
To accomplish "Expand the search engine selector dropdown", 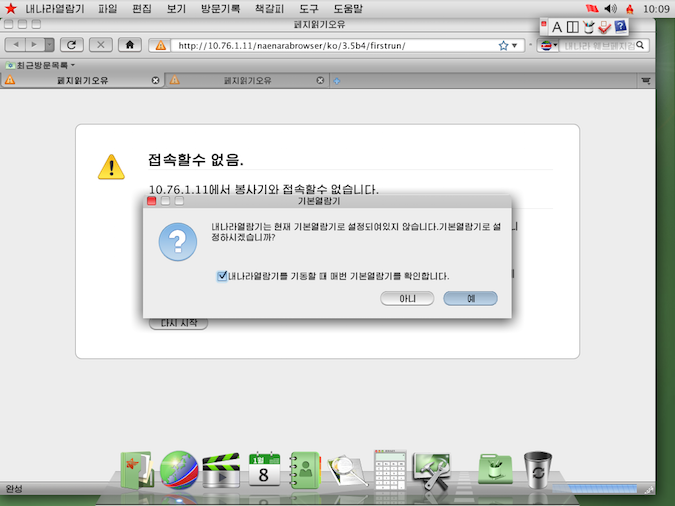I will click(x=550, y=45).
